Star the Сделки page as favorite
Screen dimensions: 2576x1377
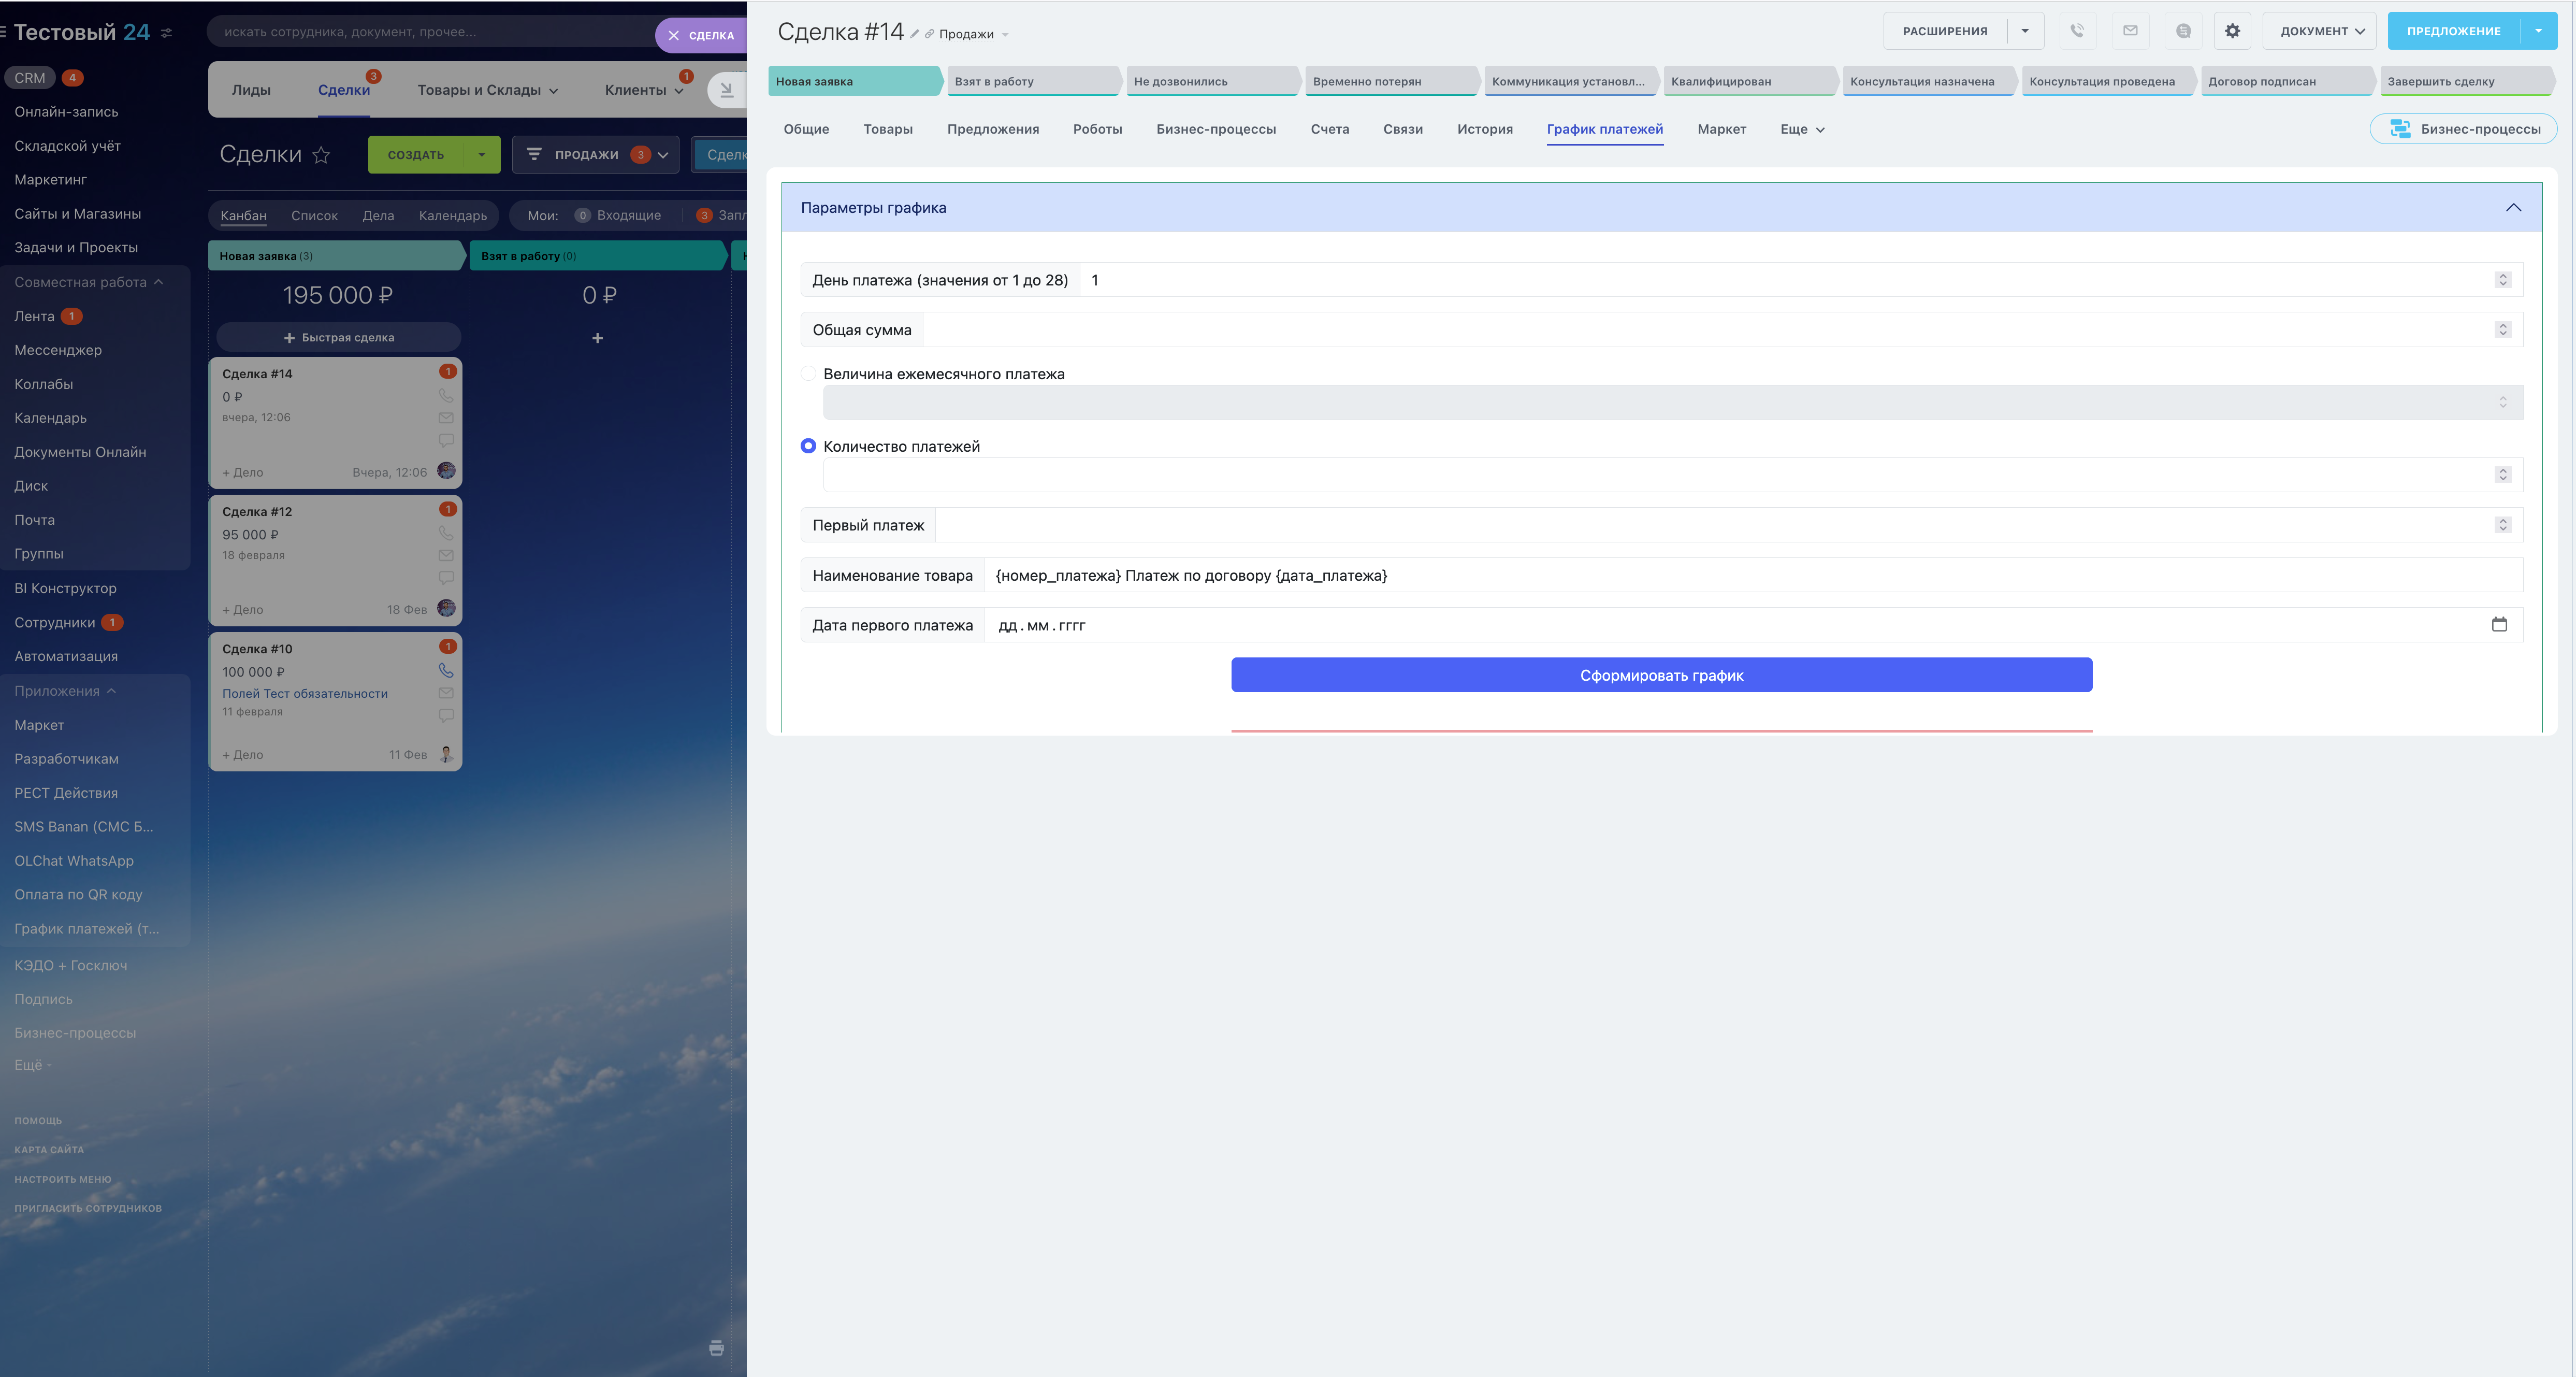[321, 155]
